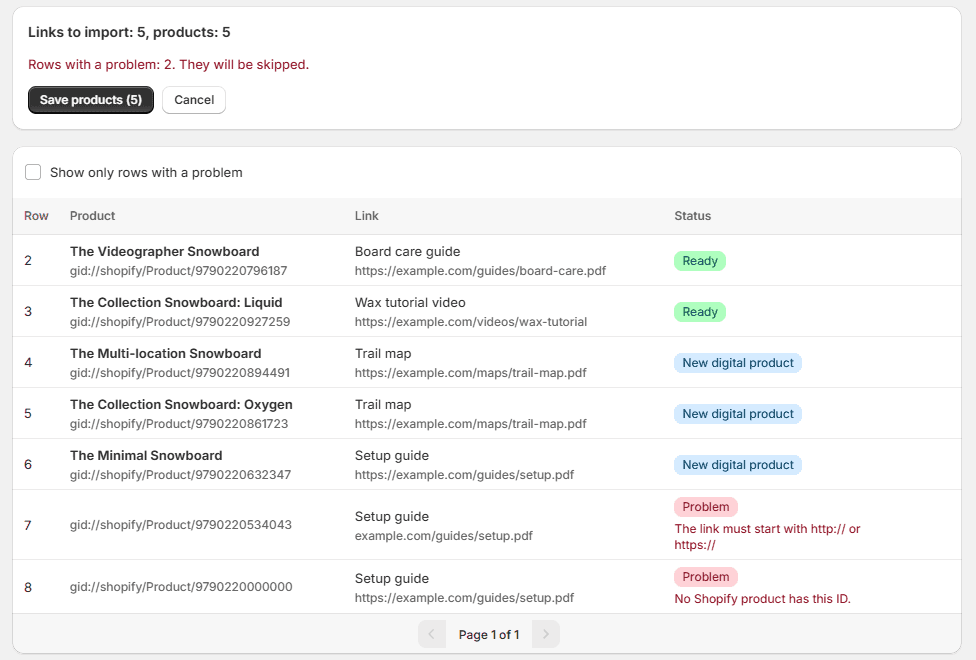Click New digital product badge in row 6
This screenshot has height=660, width=976.
[738, 465]
